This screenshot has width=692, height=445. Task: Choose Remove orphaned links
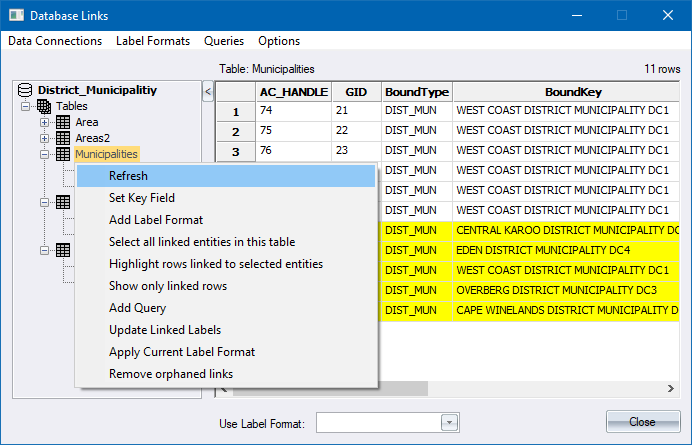(x=171, y=374)
